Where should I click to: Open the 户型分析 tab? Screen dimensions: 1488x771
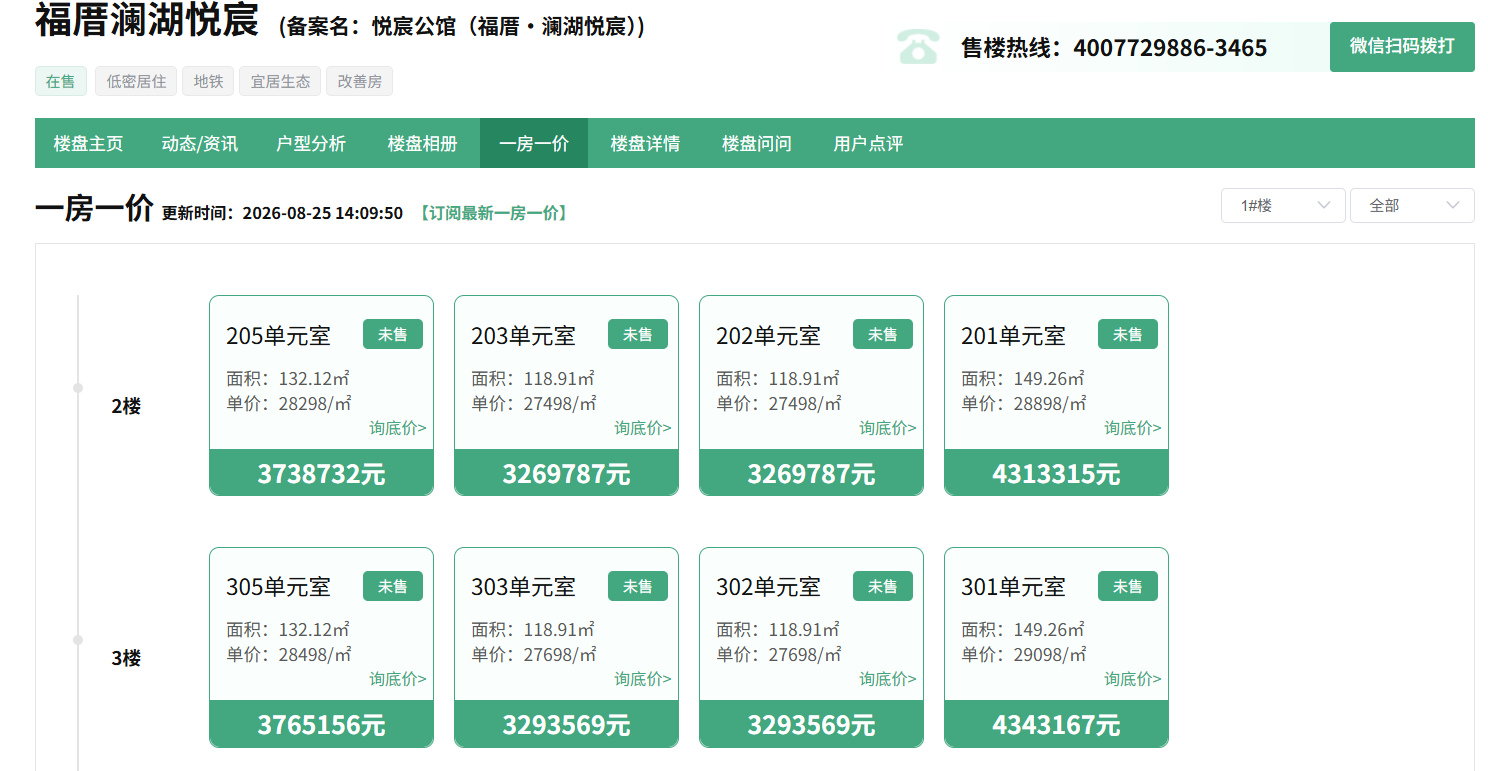(x=311, y=143)
